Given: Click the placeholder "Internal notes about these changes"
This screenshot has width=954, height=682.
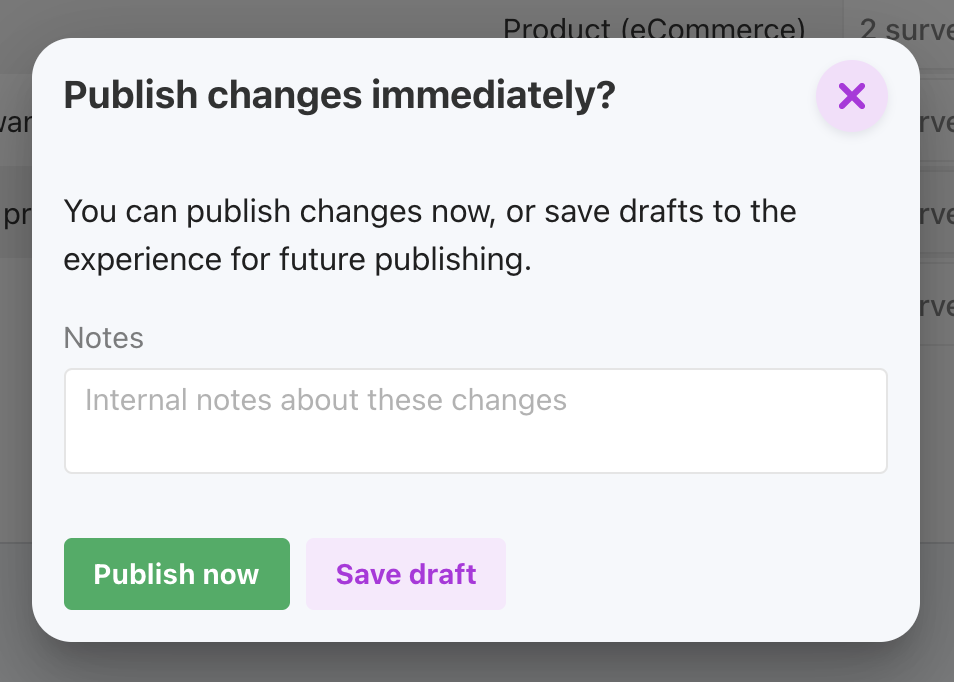Looking at the screenshot, I should [326, 400].
